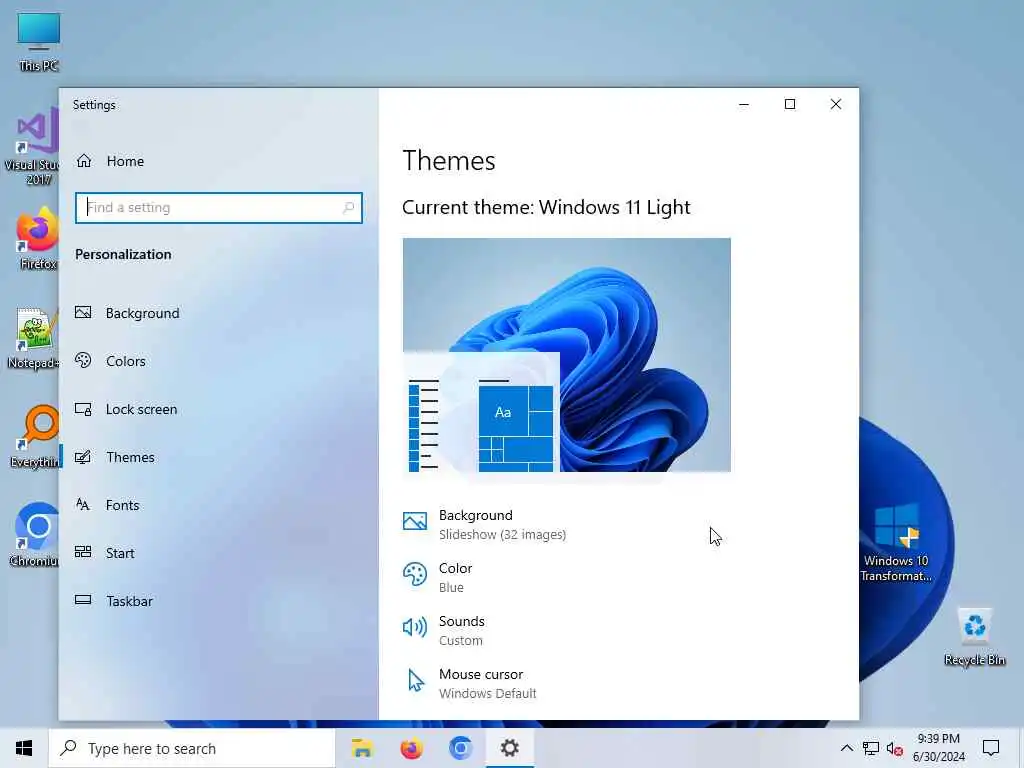
Task: Select the Chromium desktop shortcut
Action: tap(35, 534)
